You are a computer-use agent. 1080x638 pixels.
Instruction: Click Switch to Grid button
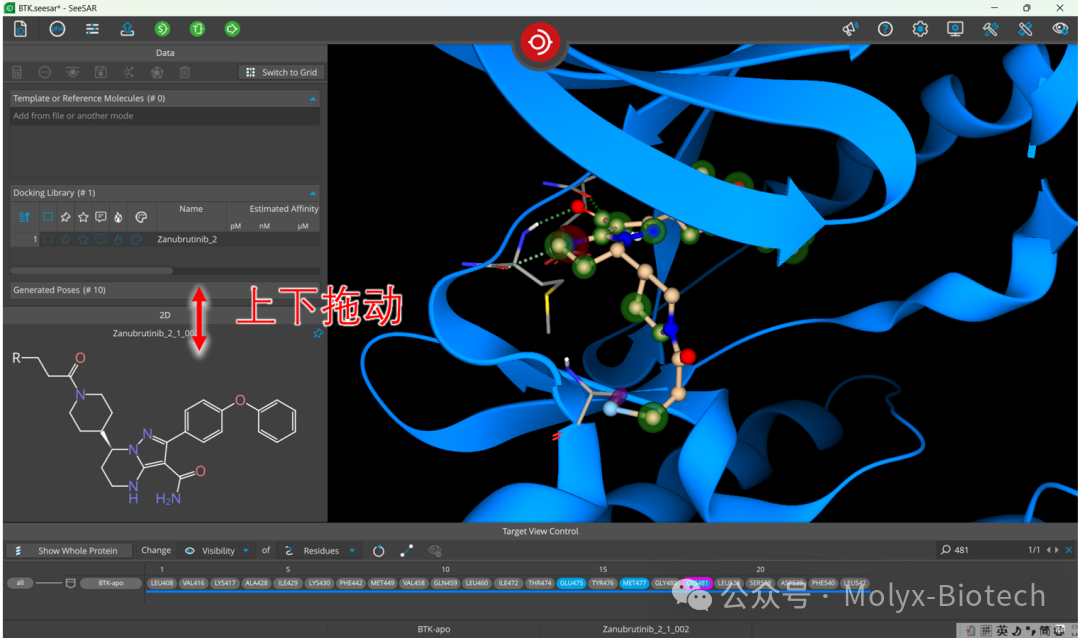(282, 72)
